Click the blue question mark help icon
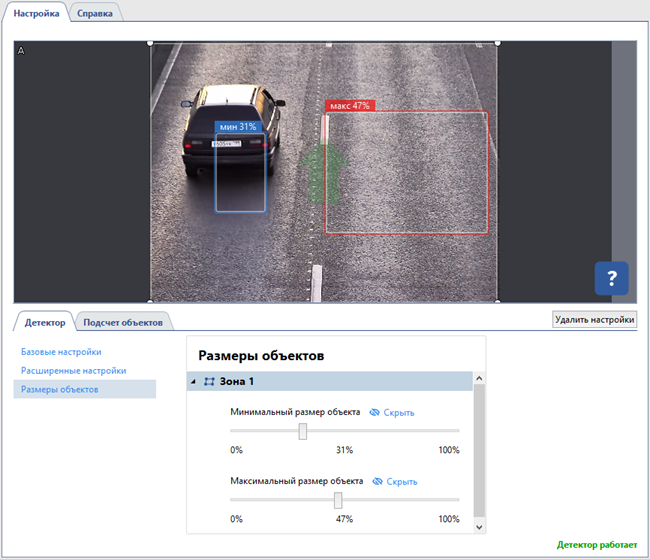650x559 pixels. click(611, 277)
